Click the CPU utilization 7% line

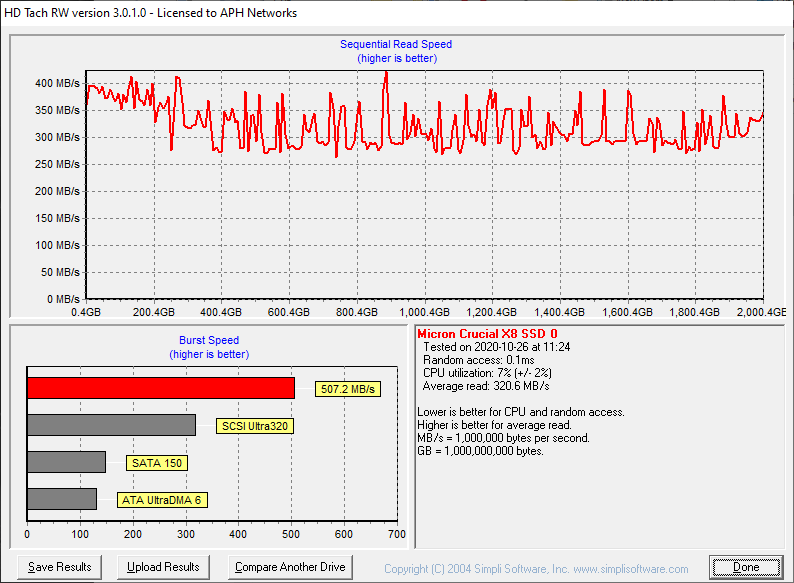coord(486,373)
